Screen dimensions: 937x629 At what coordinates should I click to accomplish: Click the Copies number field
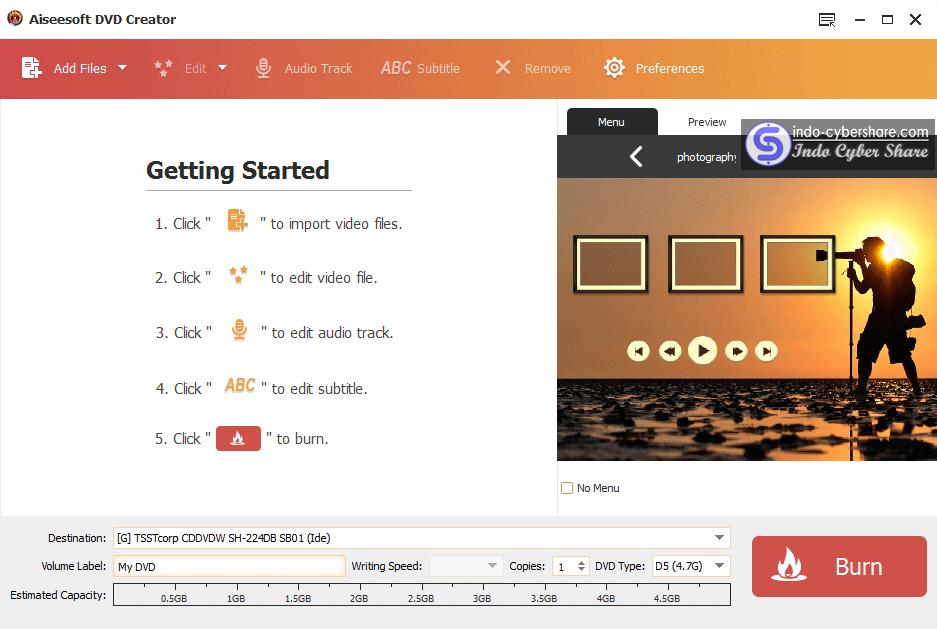coord(564,566)
